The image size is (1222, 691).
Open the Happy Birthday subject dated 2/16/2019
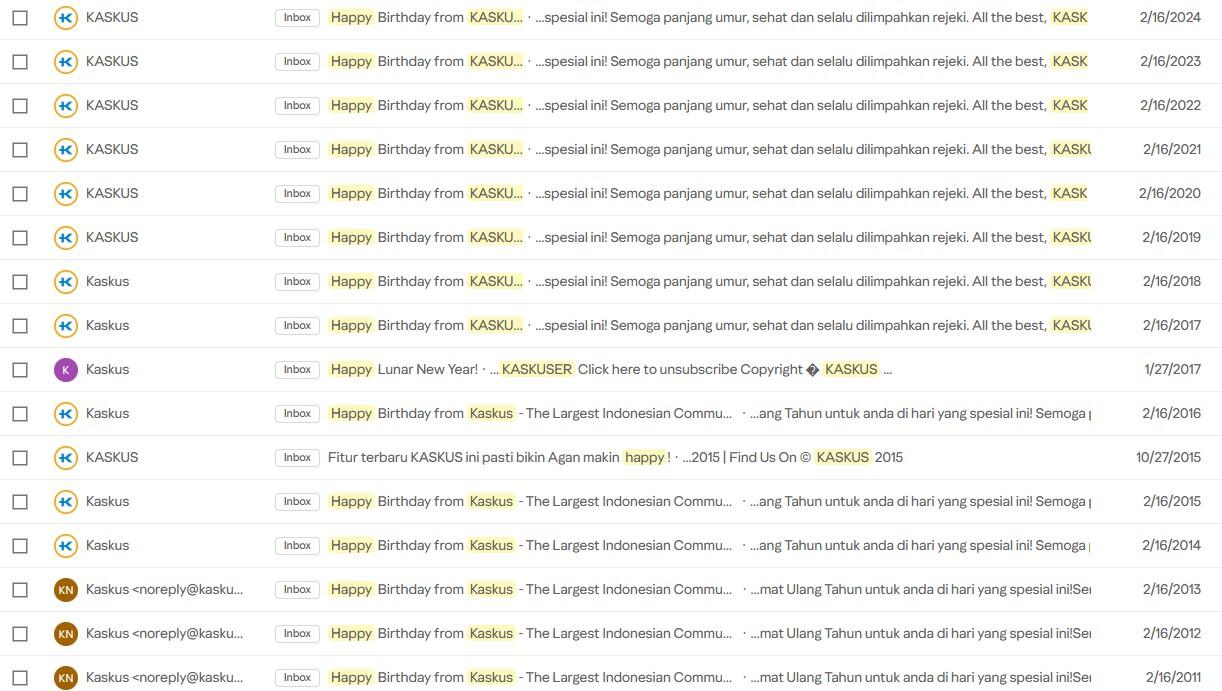tap(425, 237)
